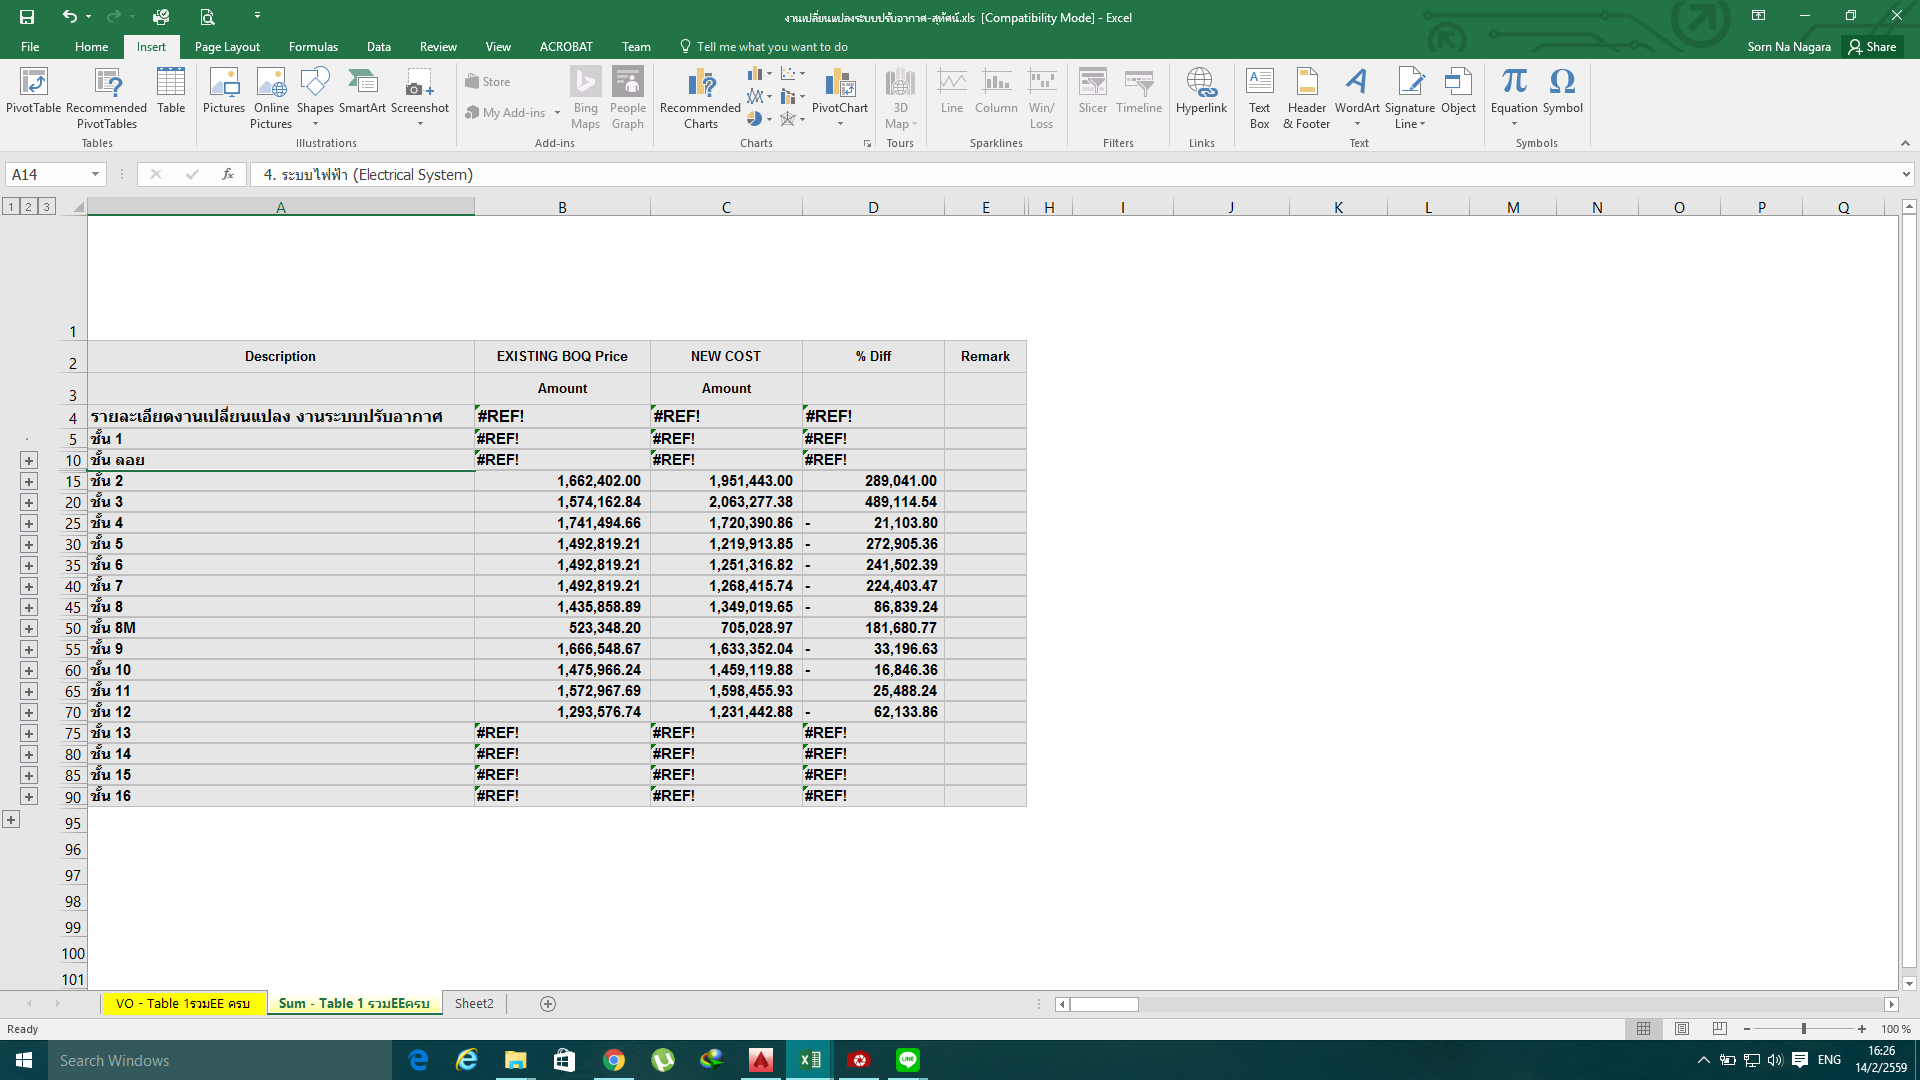This screenshot has width=1920, height=1080.
Task: Click the zoom slider in status bar
Action: (x=1803, y=1029)
